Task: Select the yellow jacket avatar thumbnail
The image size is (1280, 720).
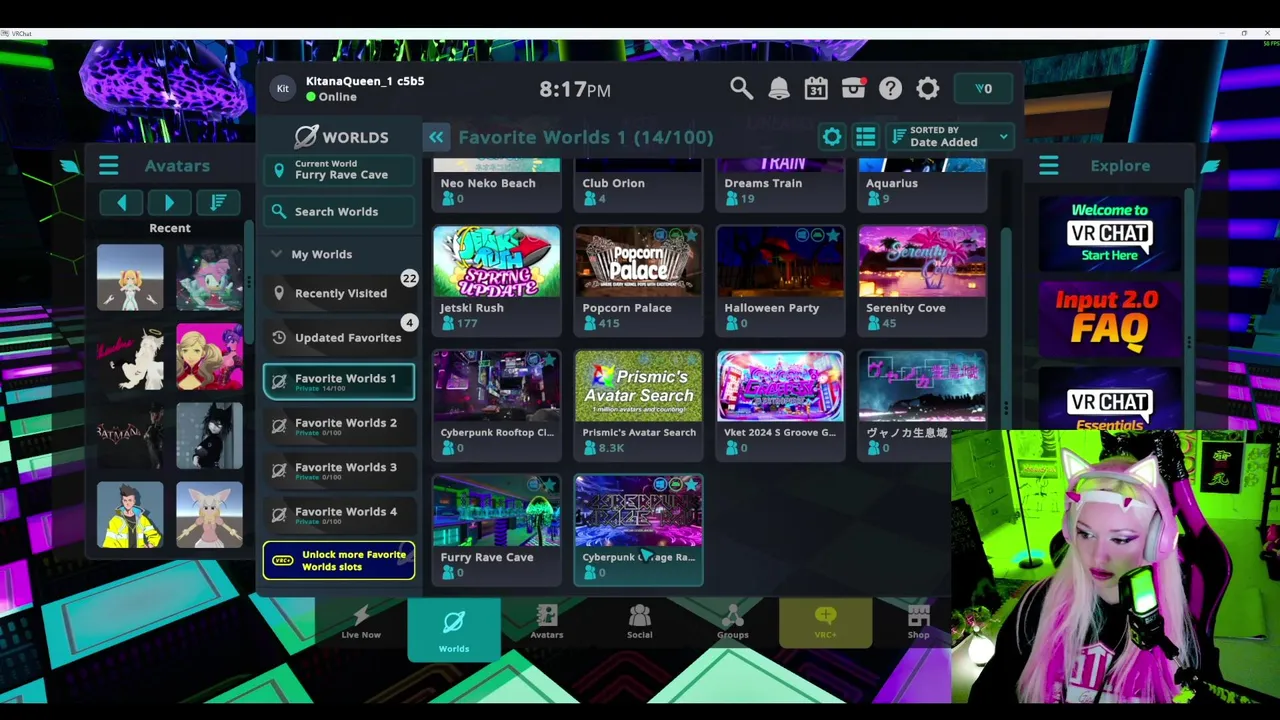Action: point(130,515)
